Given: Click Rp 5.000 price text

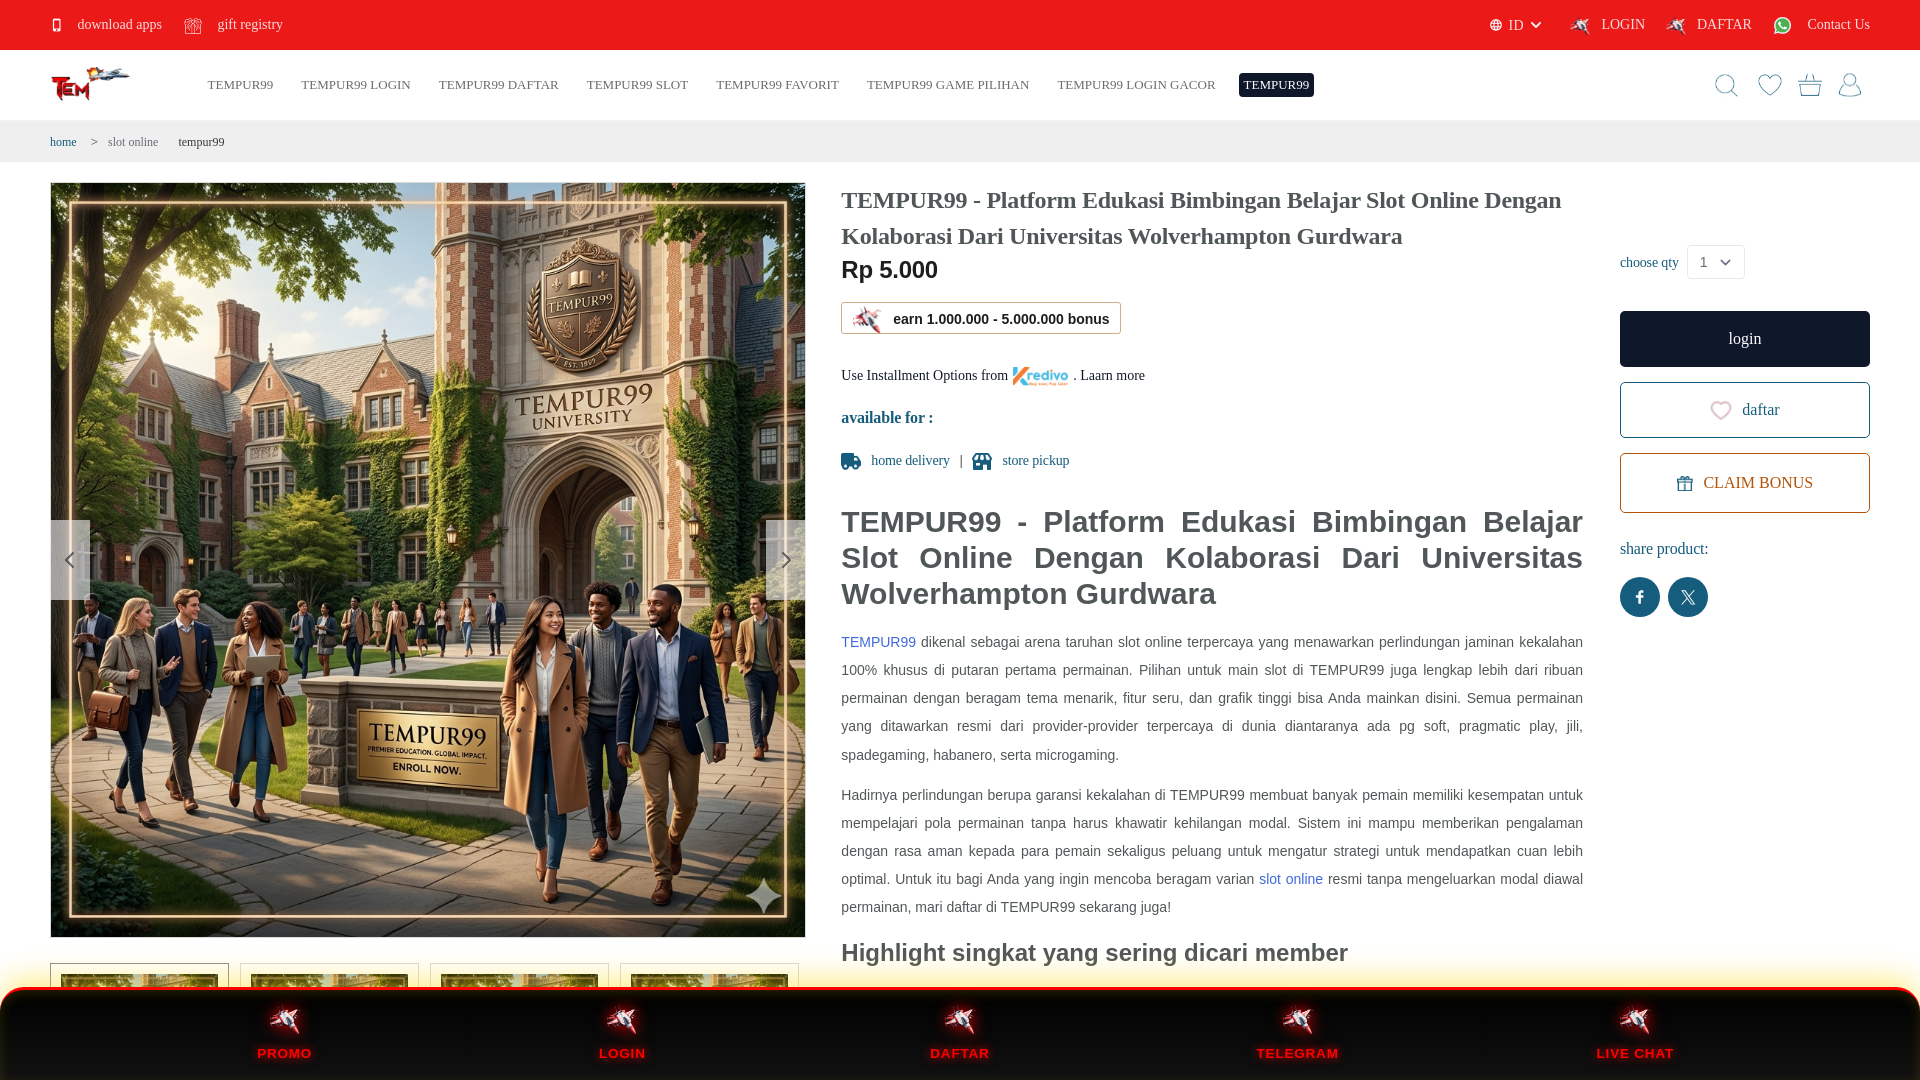Looking at the screenshot, I should tap(889, 270).
